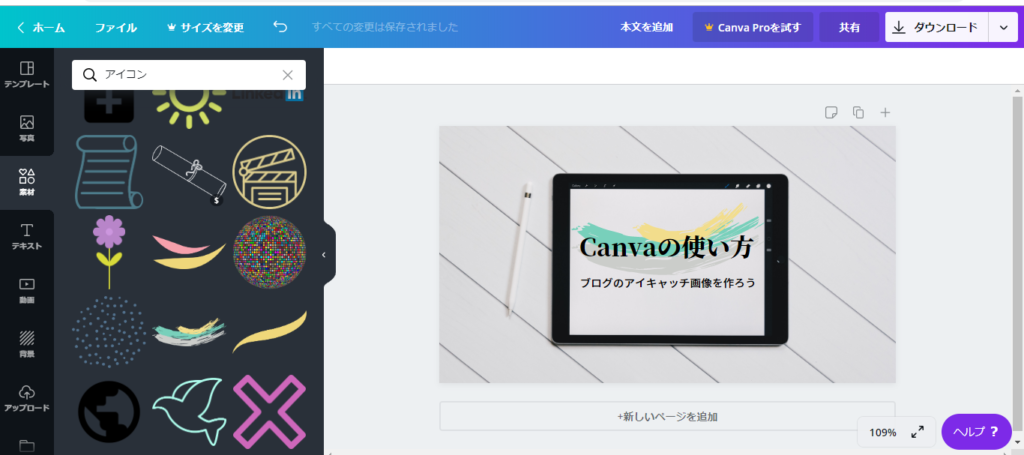Select the pink and yellow swoosh graphic
1024x455 pixels.
(189, 253)
